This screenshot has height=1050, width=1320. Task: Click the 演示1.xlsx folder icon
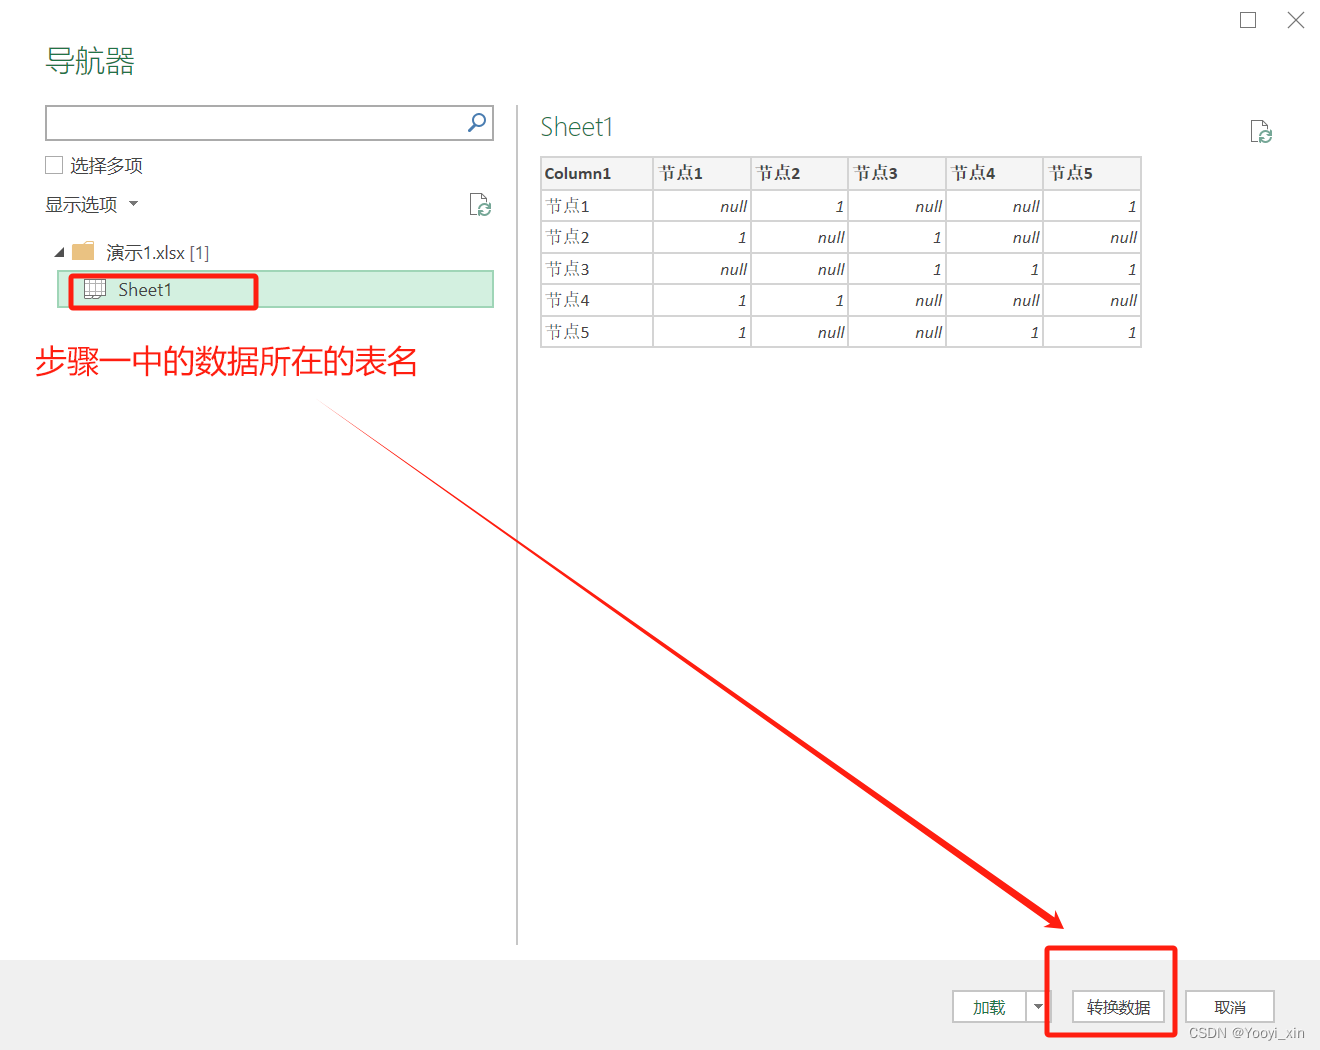(83, 251)
